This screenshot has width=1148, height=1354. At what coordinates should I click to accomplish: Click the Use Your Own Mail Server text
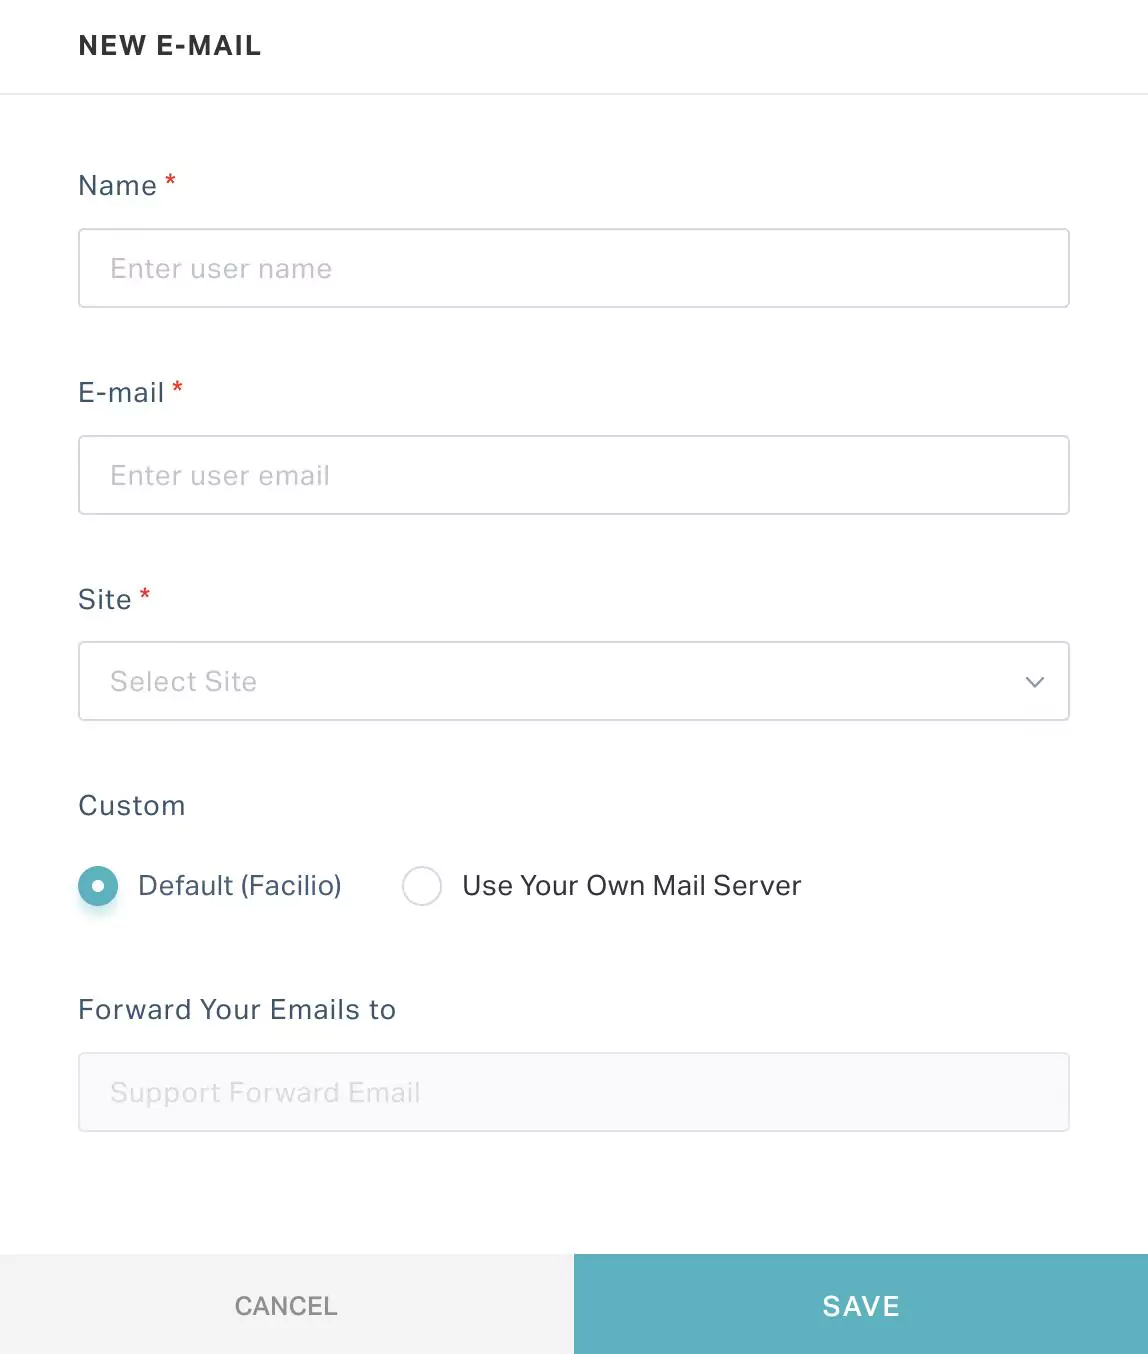click(x=632, y=885)
